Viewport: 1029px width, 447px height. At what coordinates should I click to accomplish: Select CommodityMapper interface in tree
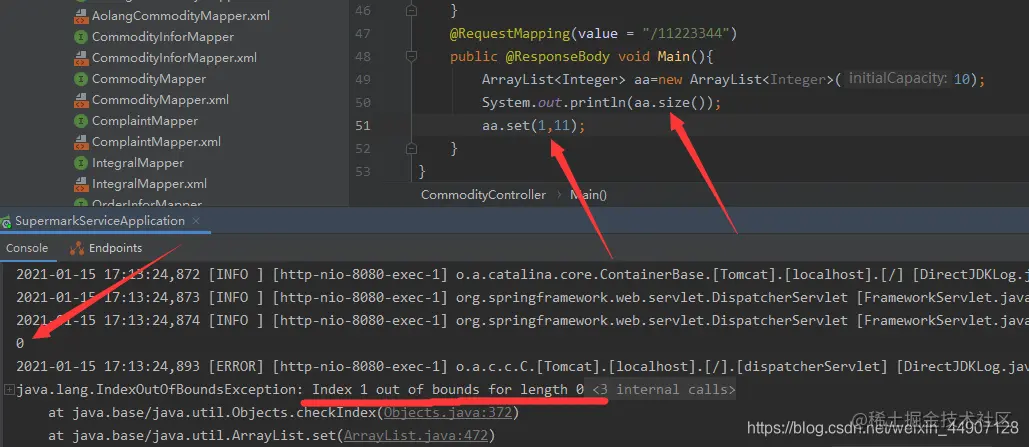click(149, 79)
